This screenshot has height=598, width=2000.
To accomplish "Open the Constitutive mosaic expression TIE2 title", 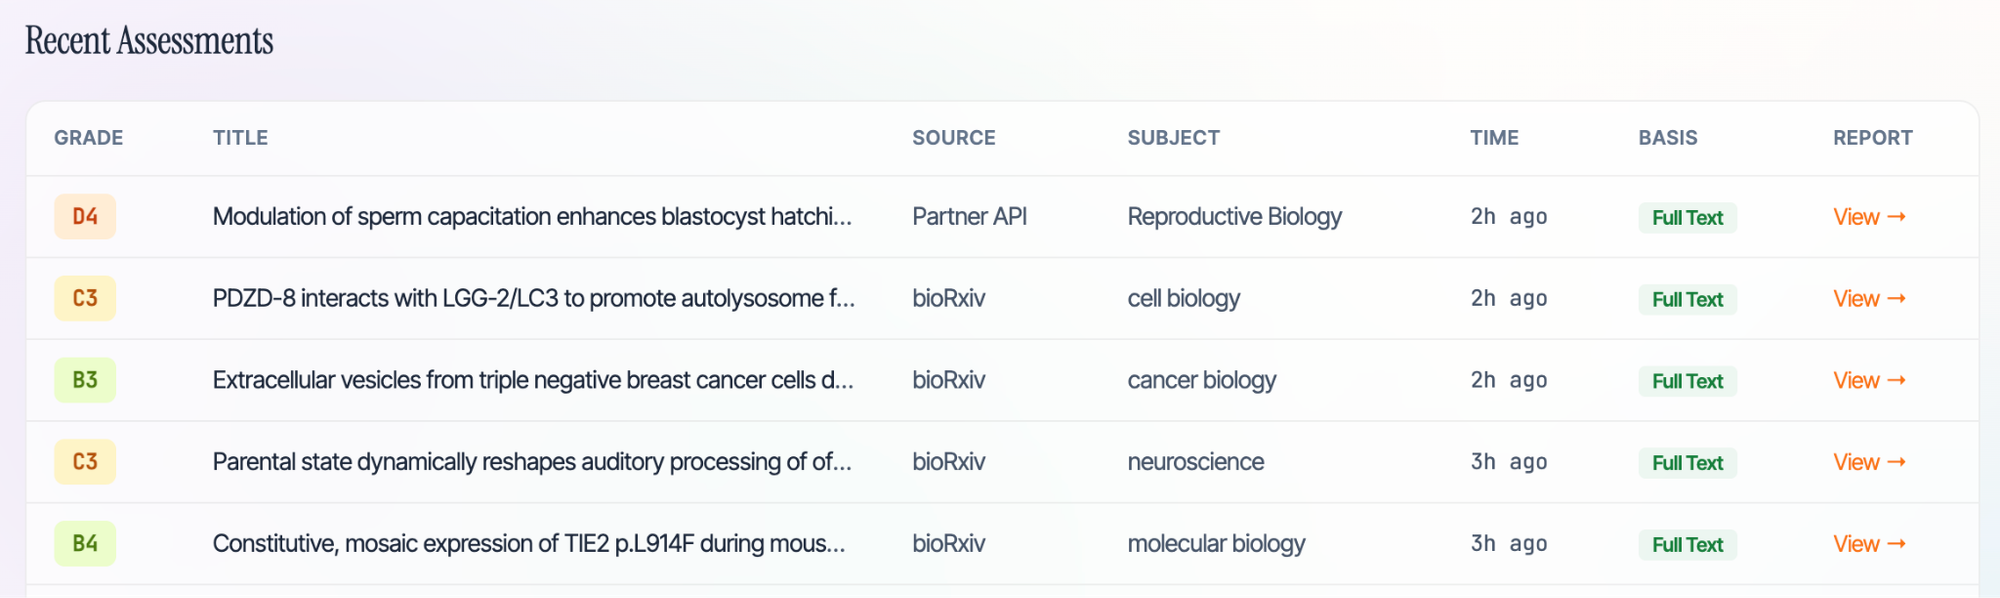I will tap(528, 544).
